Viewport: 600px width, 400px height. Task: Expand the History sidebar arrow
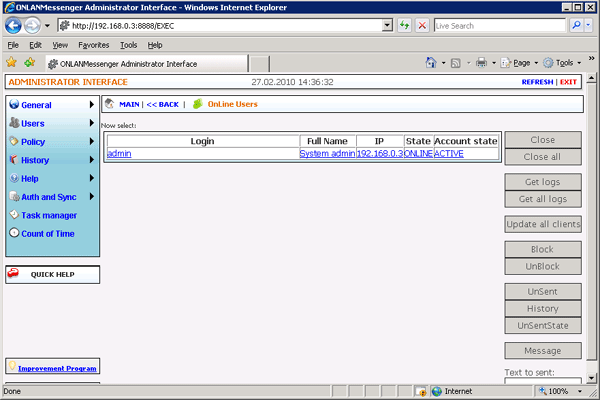click(91, 160)
